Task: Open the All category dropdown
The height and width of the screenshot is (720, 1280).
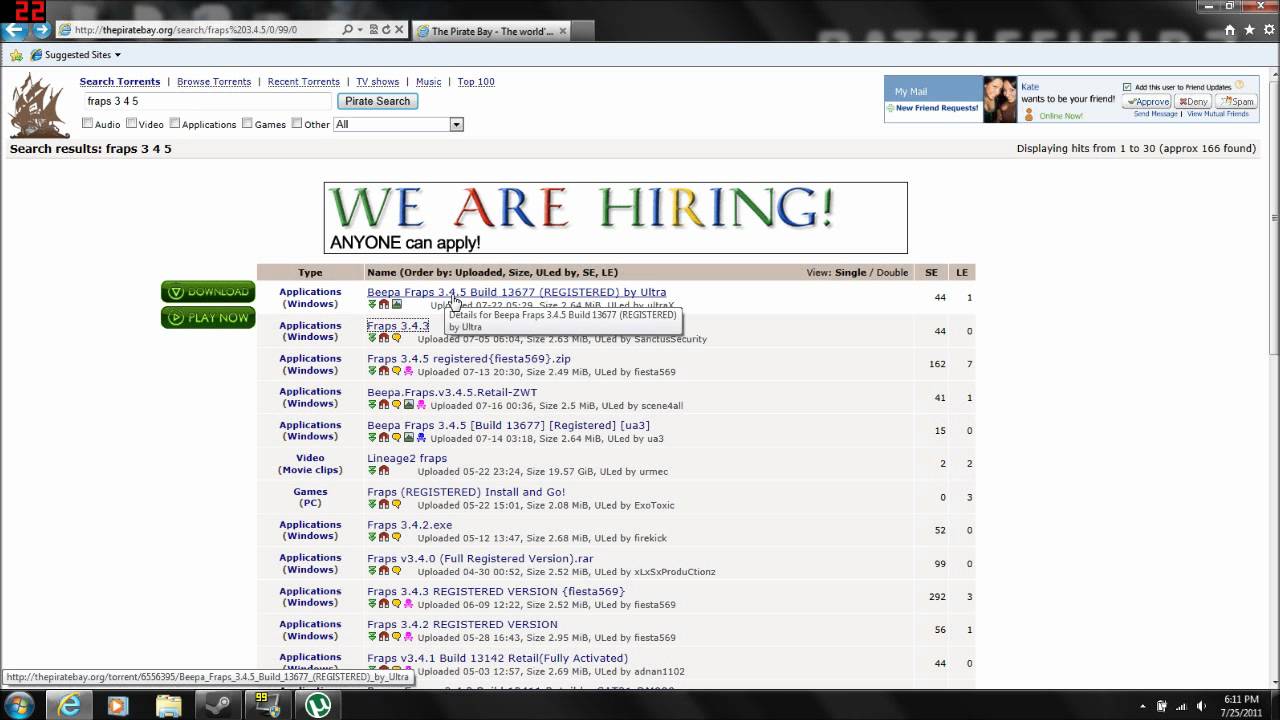Action: point(398,124)
